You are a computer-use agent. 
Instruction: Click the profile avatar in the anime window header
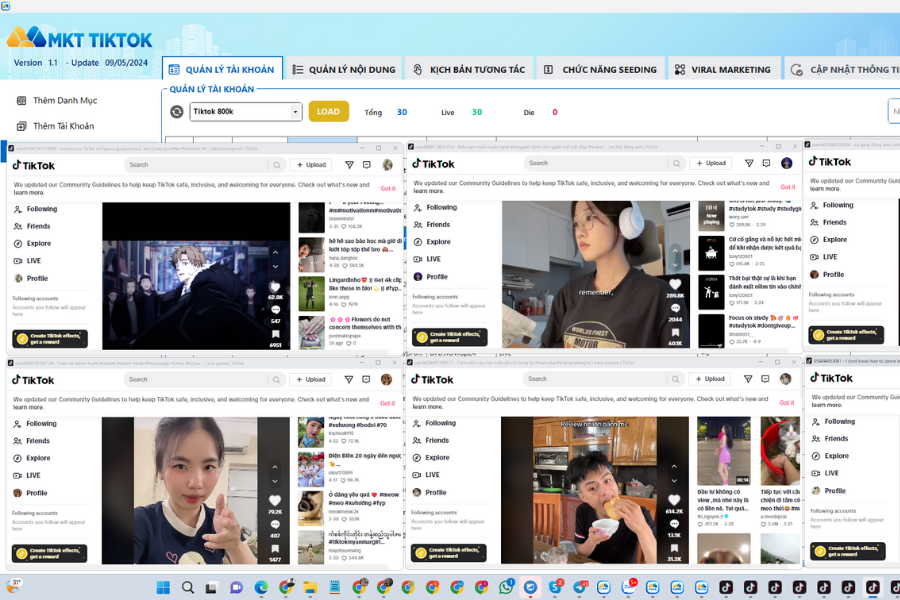[387, 165]
